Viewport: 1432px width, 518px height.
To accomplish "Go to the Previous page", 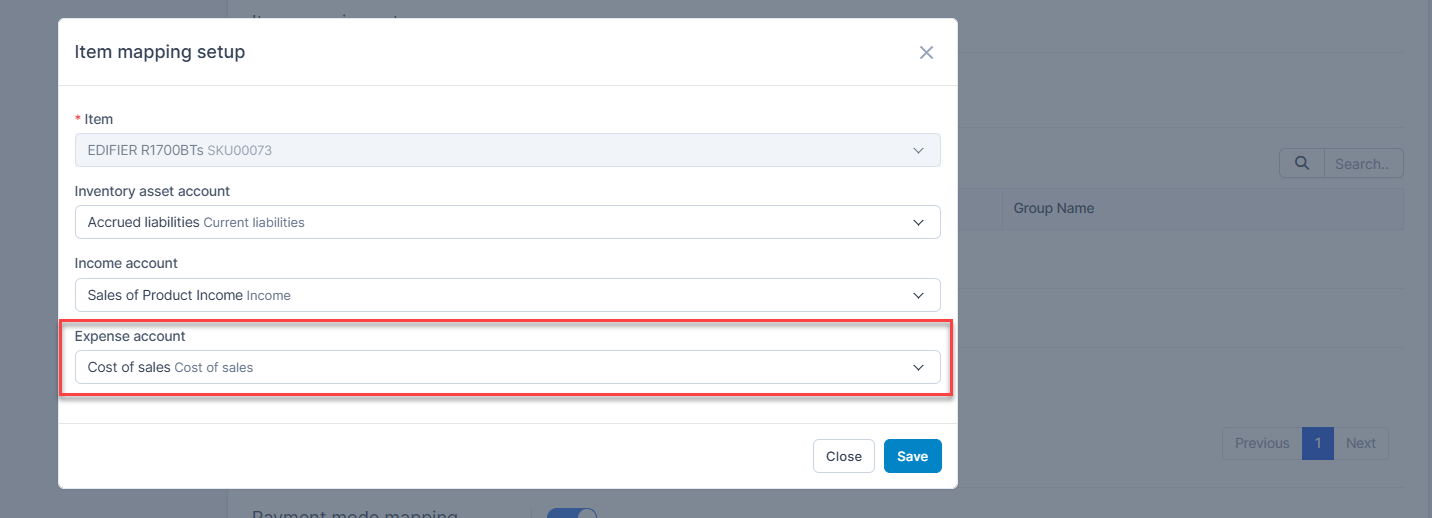I will pos(1261,443).
